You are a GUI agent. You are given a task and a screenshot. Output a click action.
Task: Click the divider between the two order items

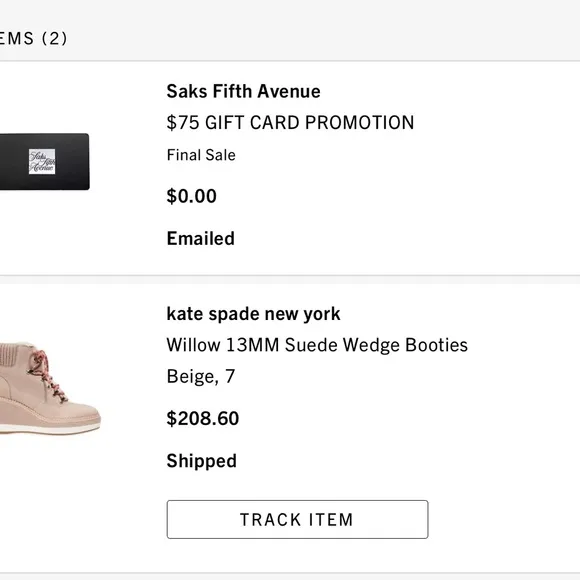[290, 280]
